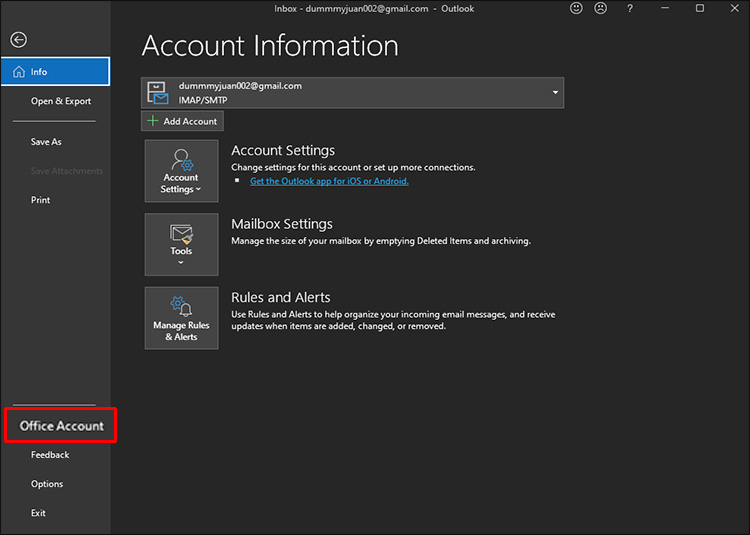Click the question mark help icon

click(629, 9)
